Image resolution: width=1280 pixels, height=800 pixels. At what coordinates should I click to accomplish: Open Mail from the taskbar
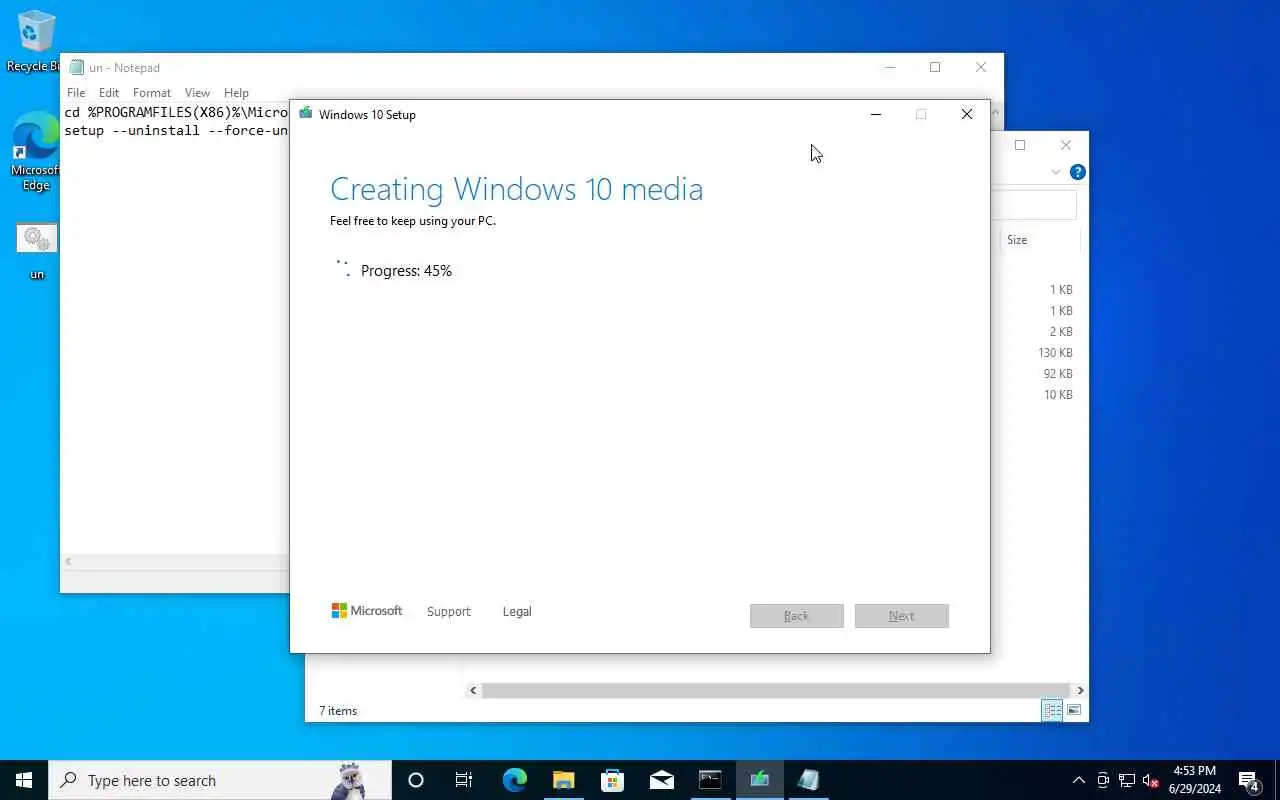point(661,780)
